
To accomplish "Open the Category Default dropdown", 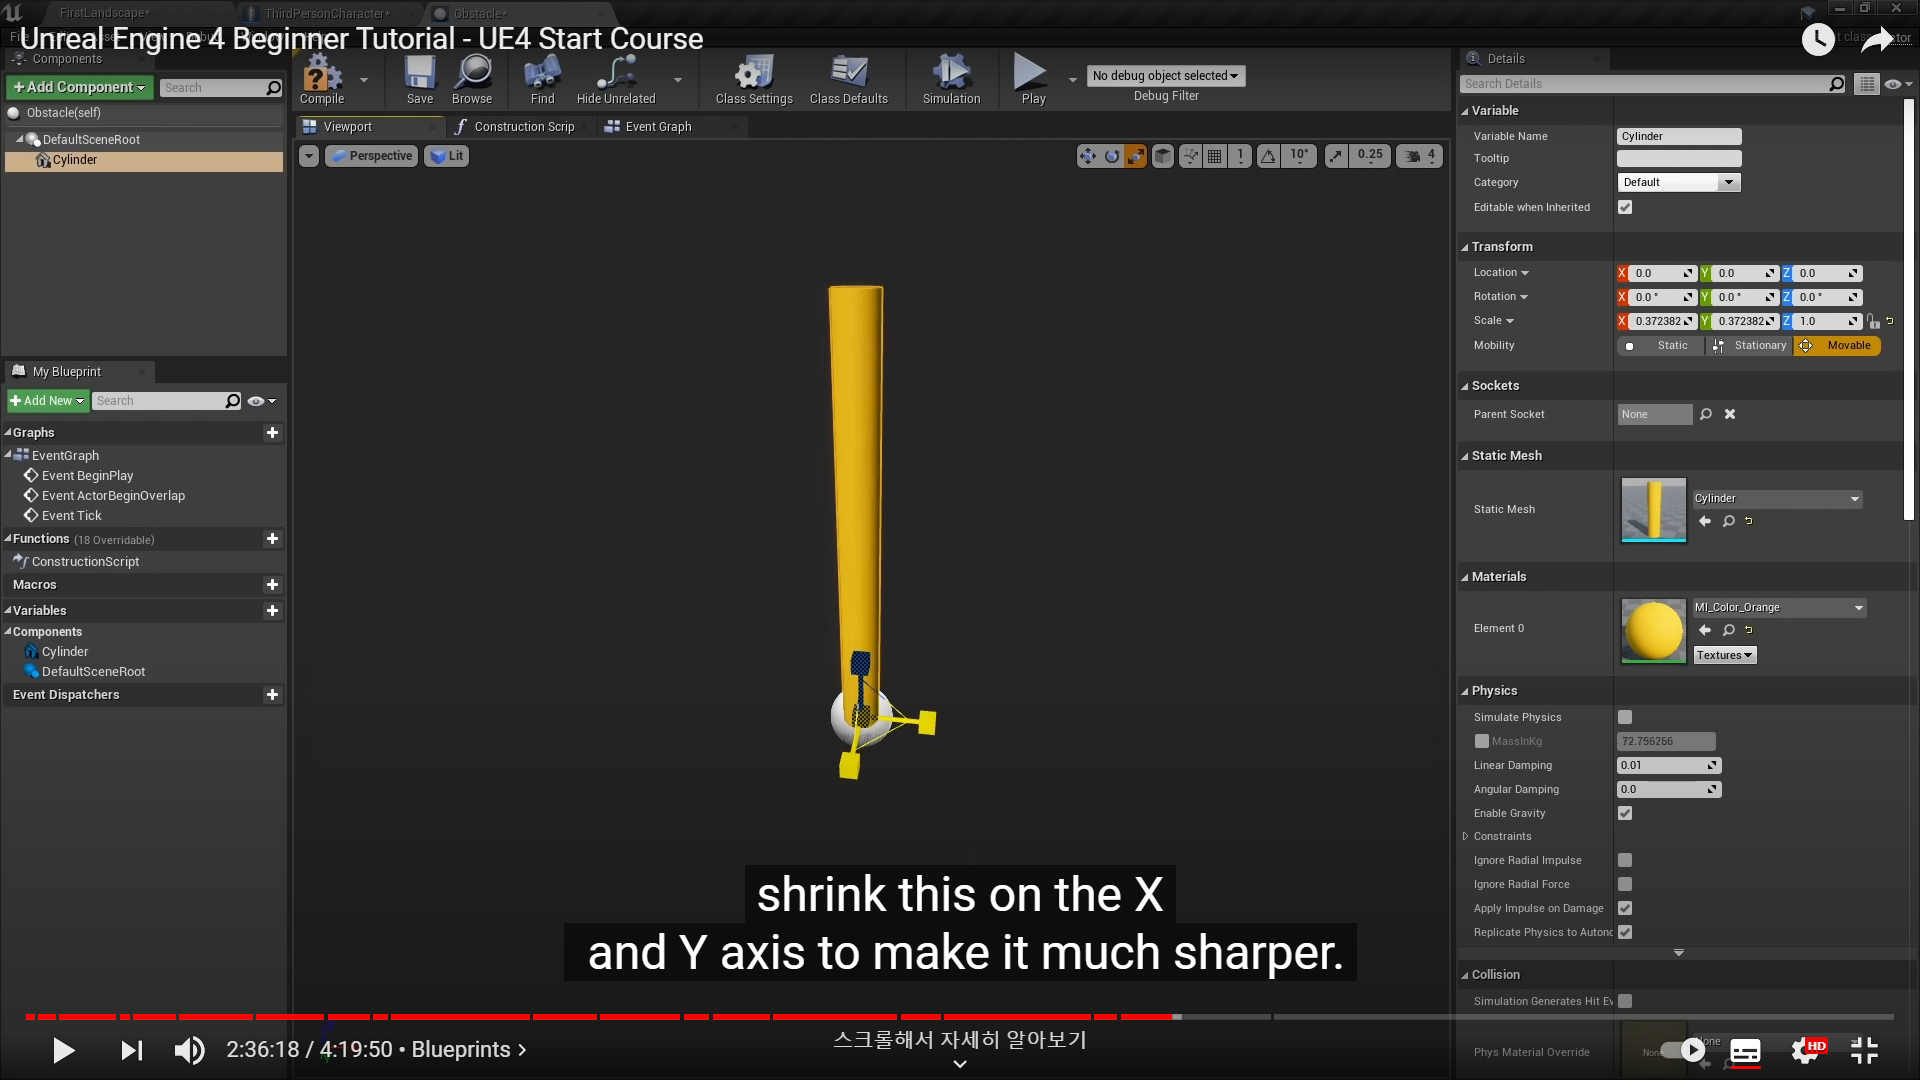I will click(1679, 182).
